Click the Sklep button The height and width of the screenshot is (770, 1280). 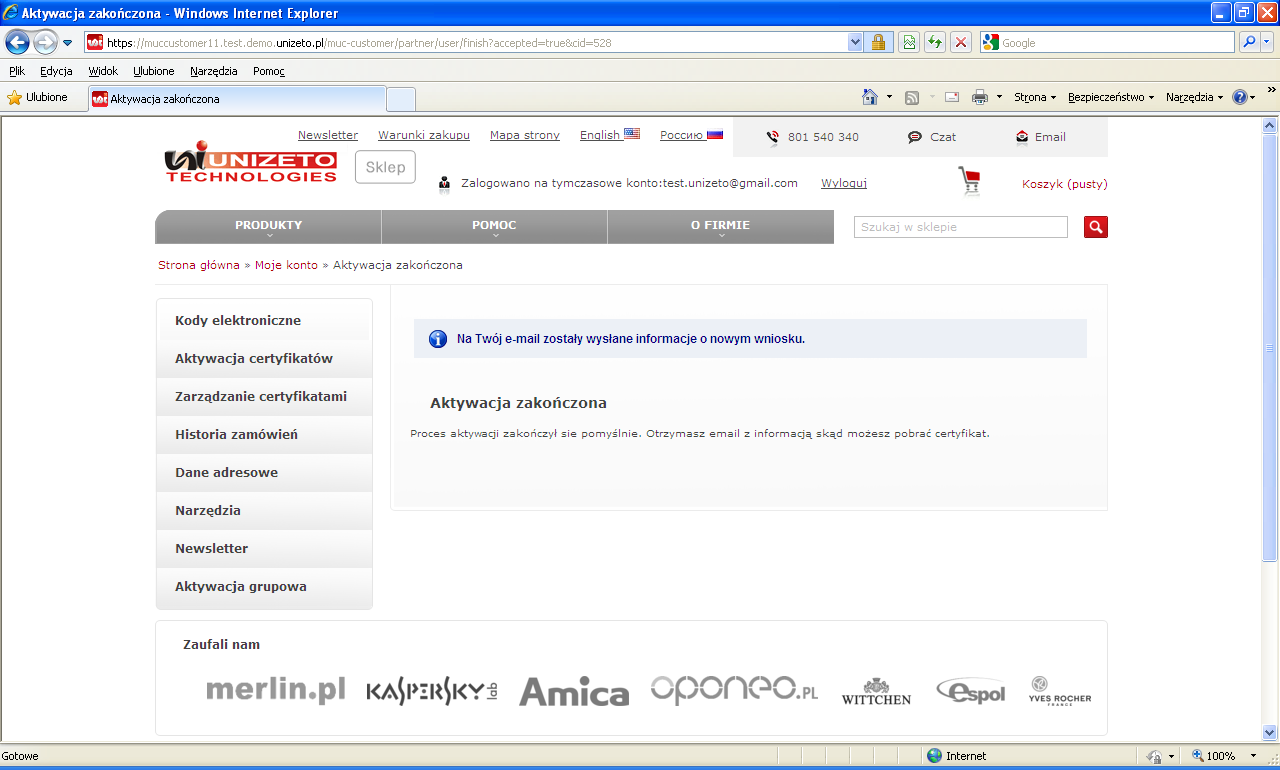click(385, 167)
